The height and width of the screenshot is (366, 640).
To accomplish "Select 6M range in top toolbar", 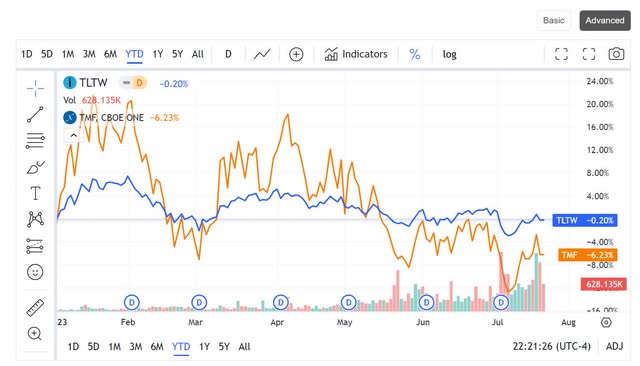I will [x=110, y=54].
